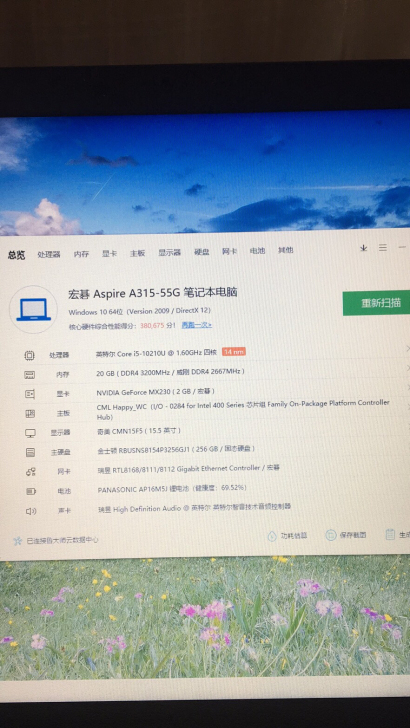Click the 保存截图 save screenshot icon
This screenshot has height=728, width=410.
coord(331,535)
